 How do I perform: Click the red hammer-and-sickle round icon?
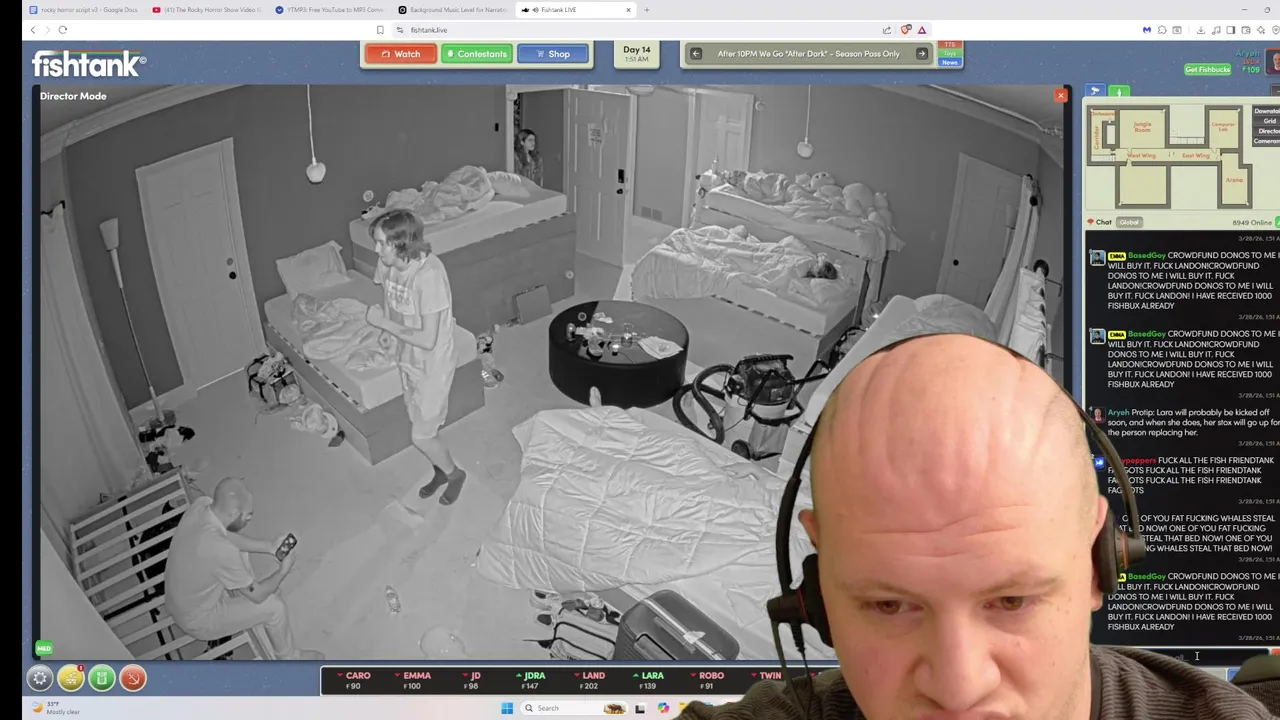point(133,678)
